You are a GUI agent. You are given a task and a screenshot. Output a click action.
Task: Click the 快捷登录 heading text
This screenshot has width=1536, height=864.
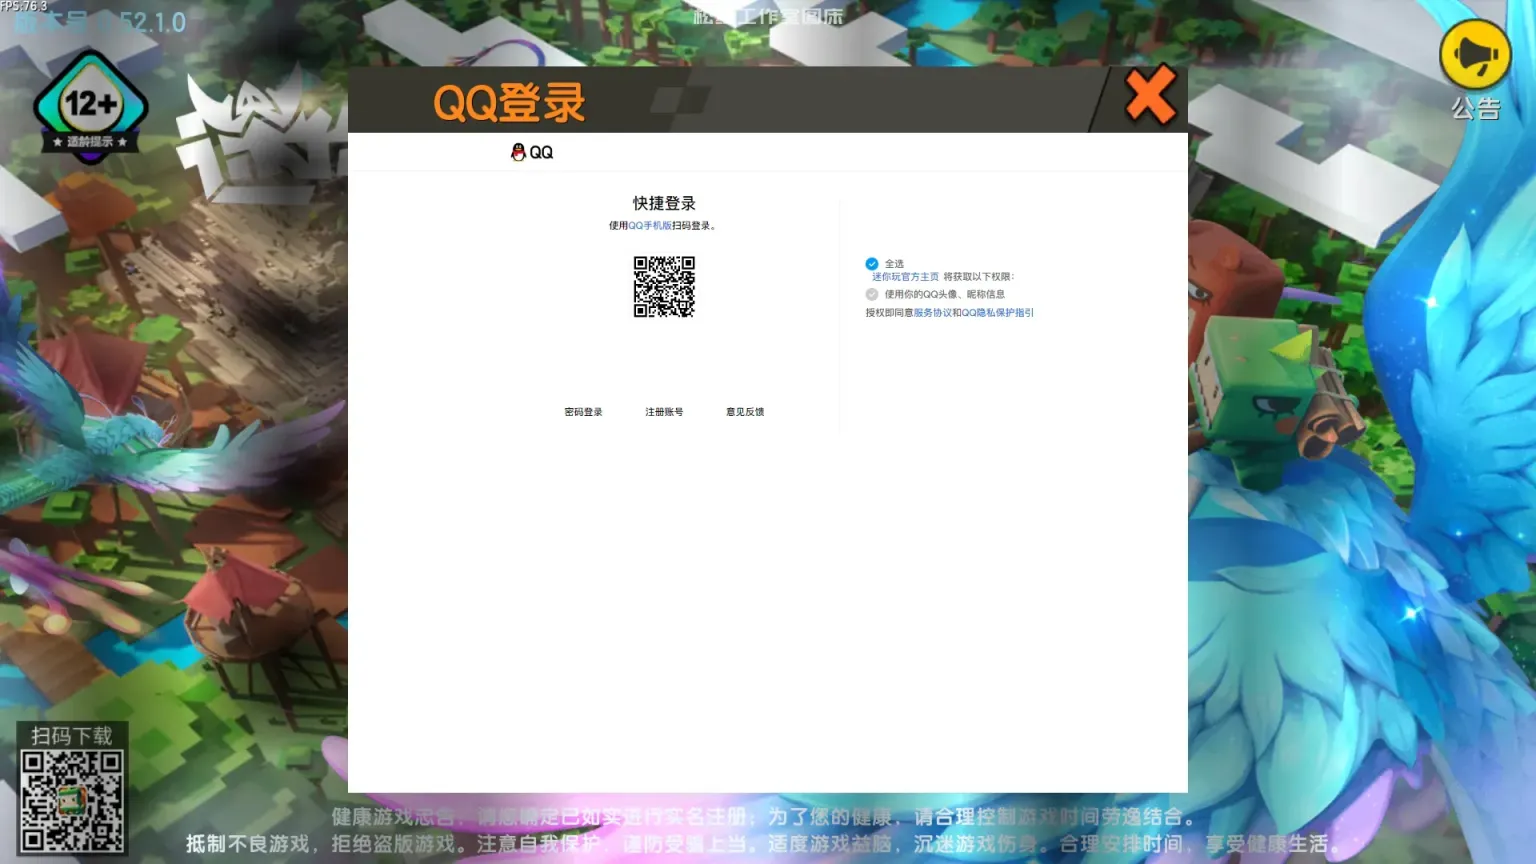click(664, 203)
